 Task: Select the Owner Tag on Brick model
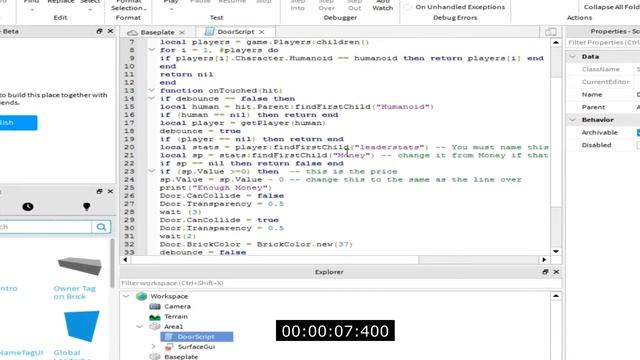(x=80, y=266)
